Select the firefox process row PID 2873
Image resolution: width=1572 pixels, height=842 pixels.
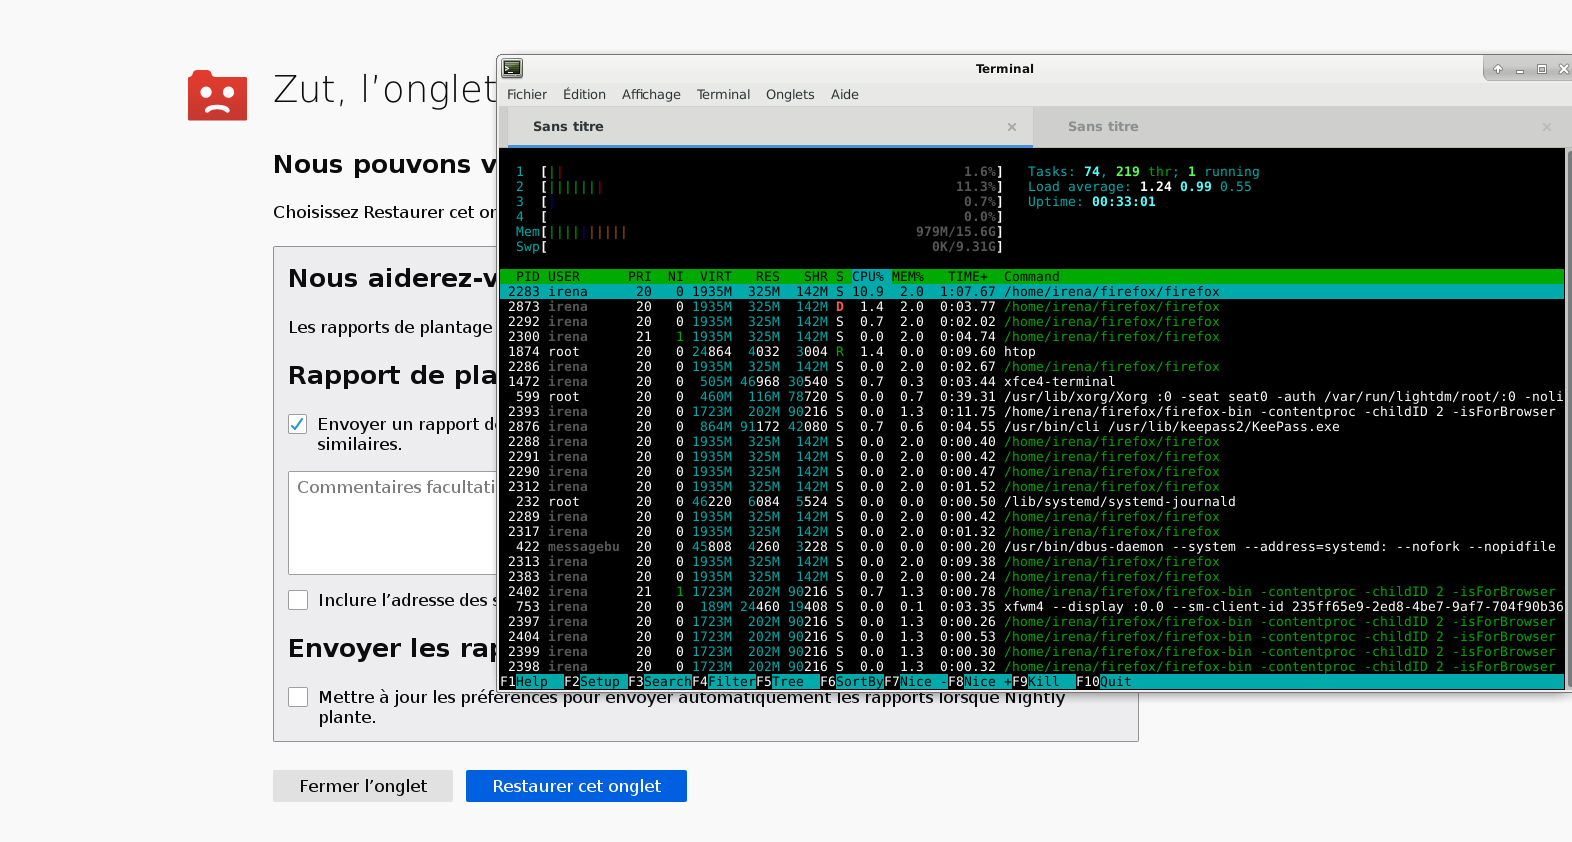(1032, 307)
